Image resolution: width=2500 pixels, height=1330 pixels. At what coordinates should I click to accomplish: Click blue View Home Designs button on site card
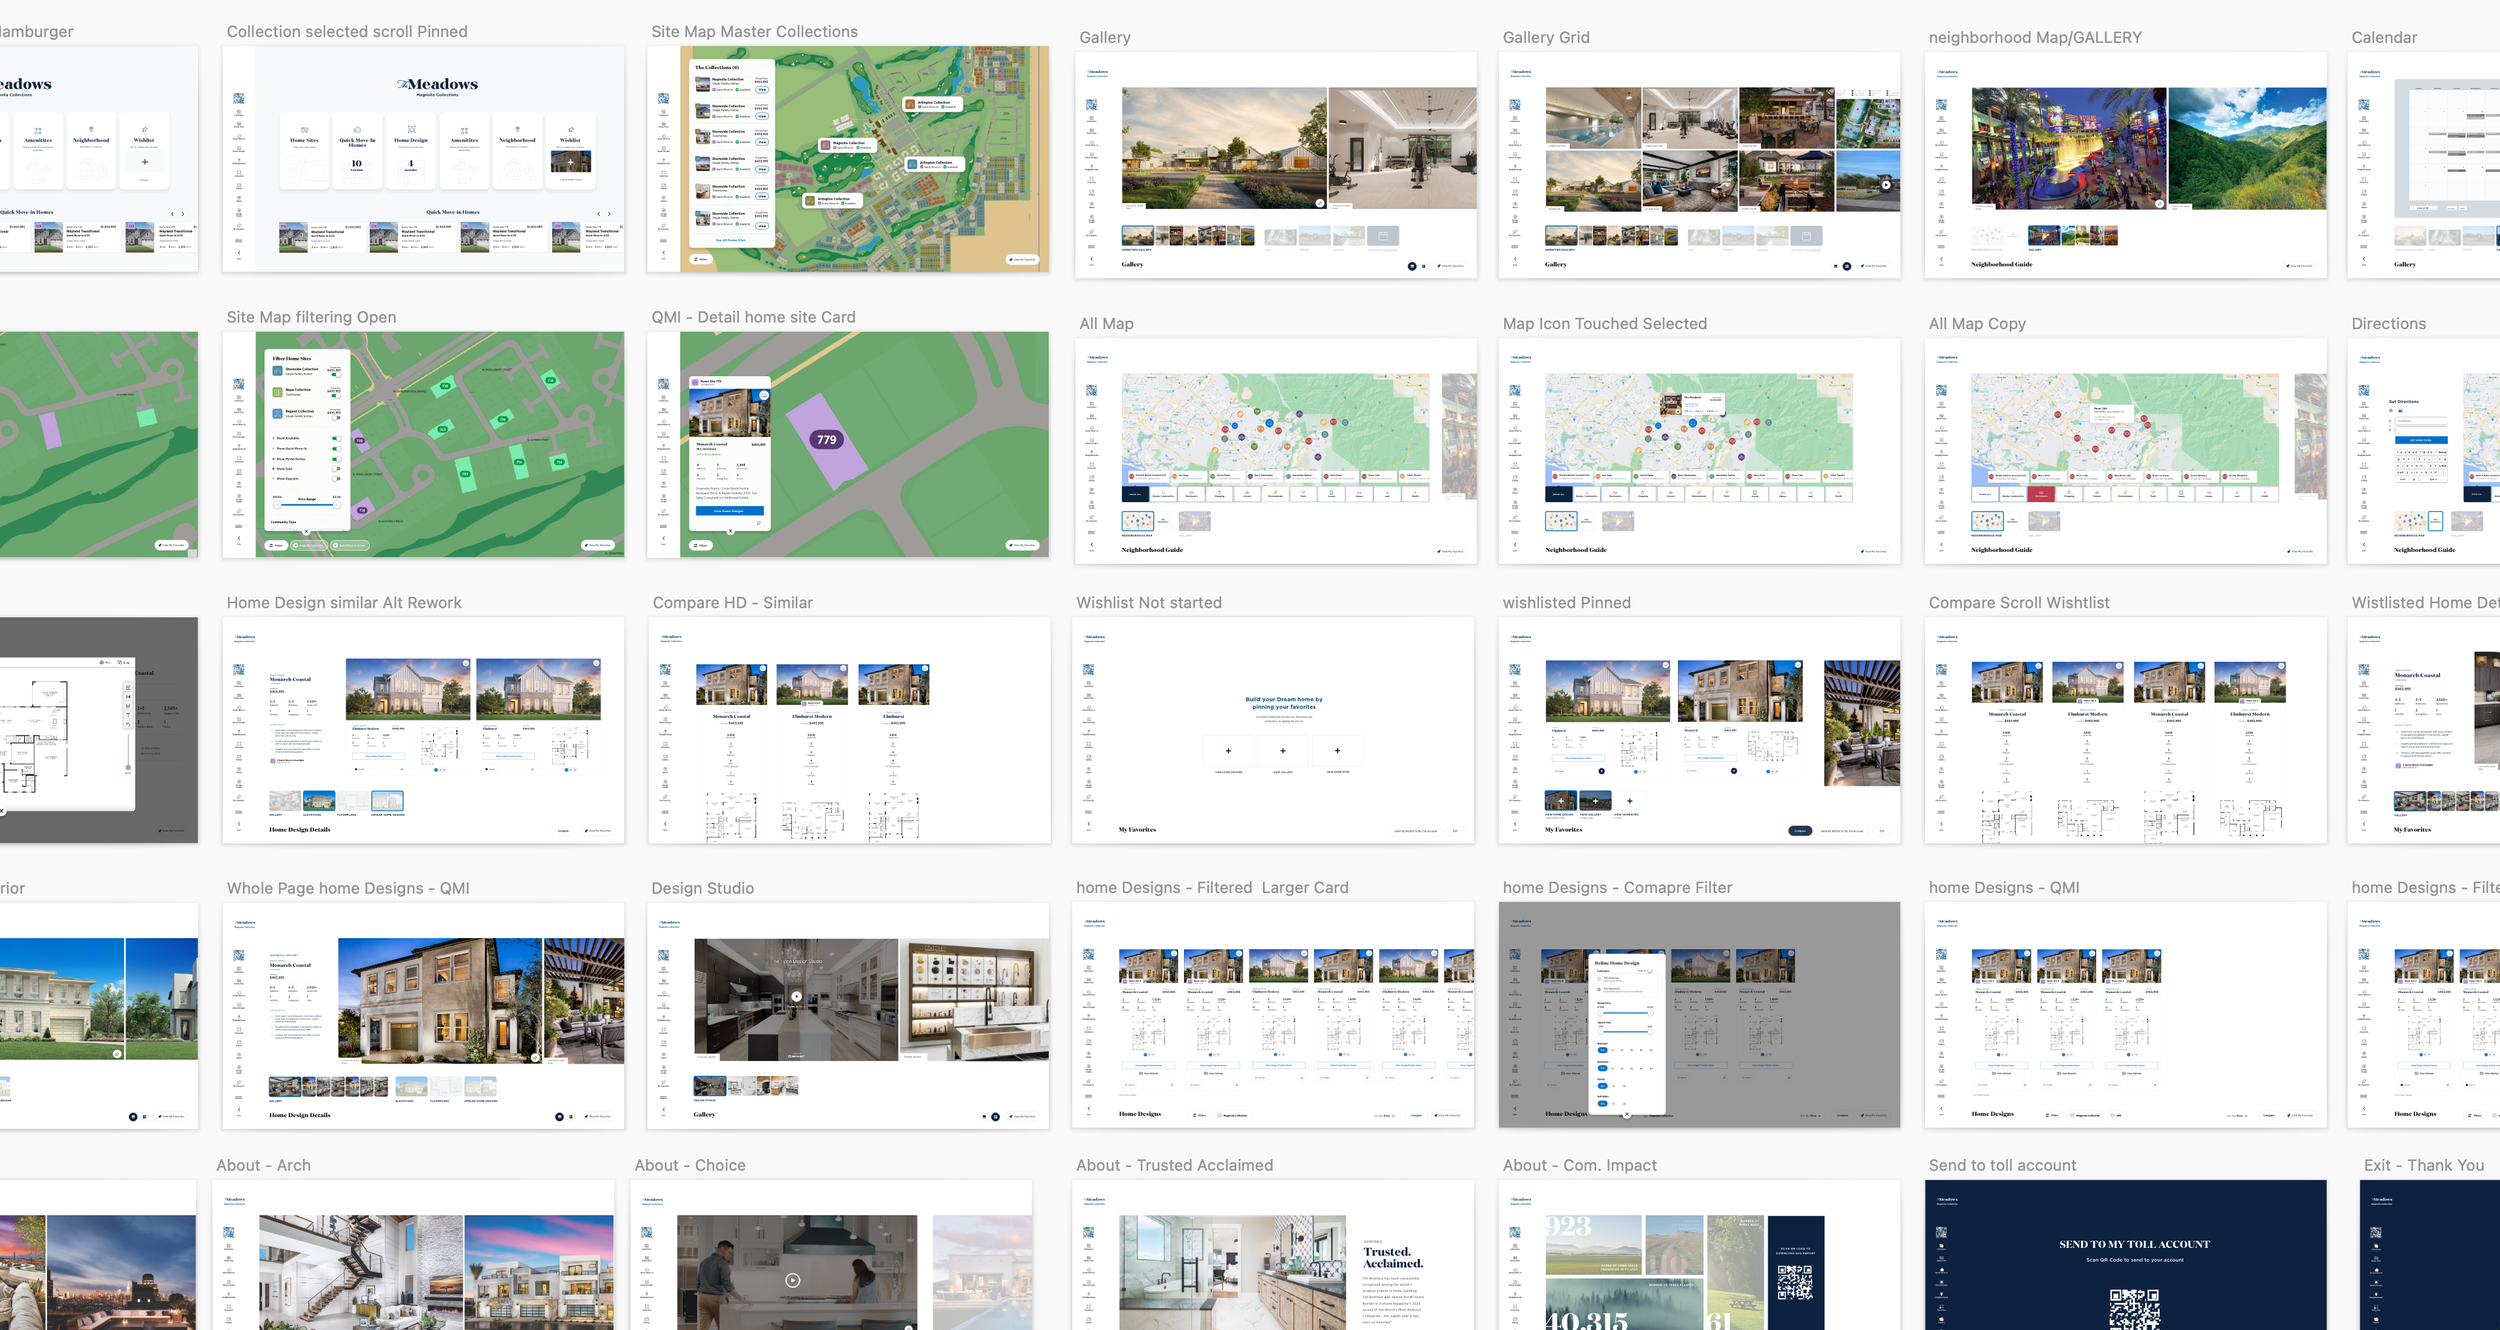pyautogui.click(x=729, y=511)
